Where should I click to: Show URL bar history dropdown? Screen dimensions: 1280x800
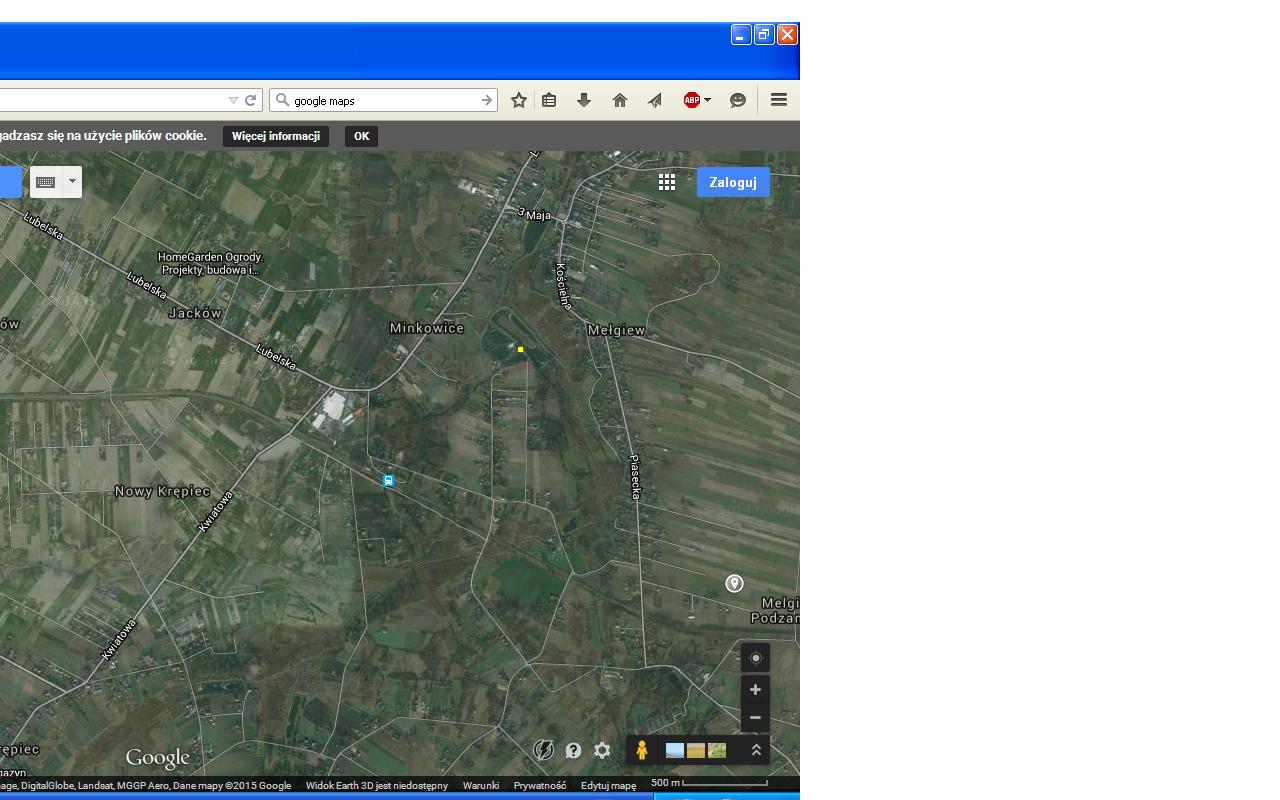[233, 100]
